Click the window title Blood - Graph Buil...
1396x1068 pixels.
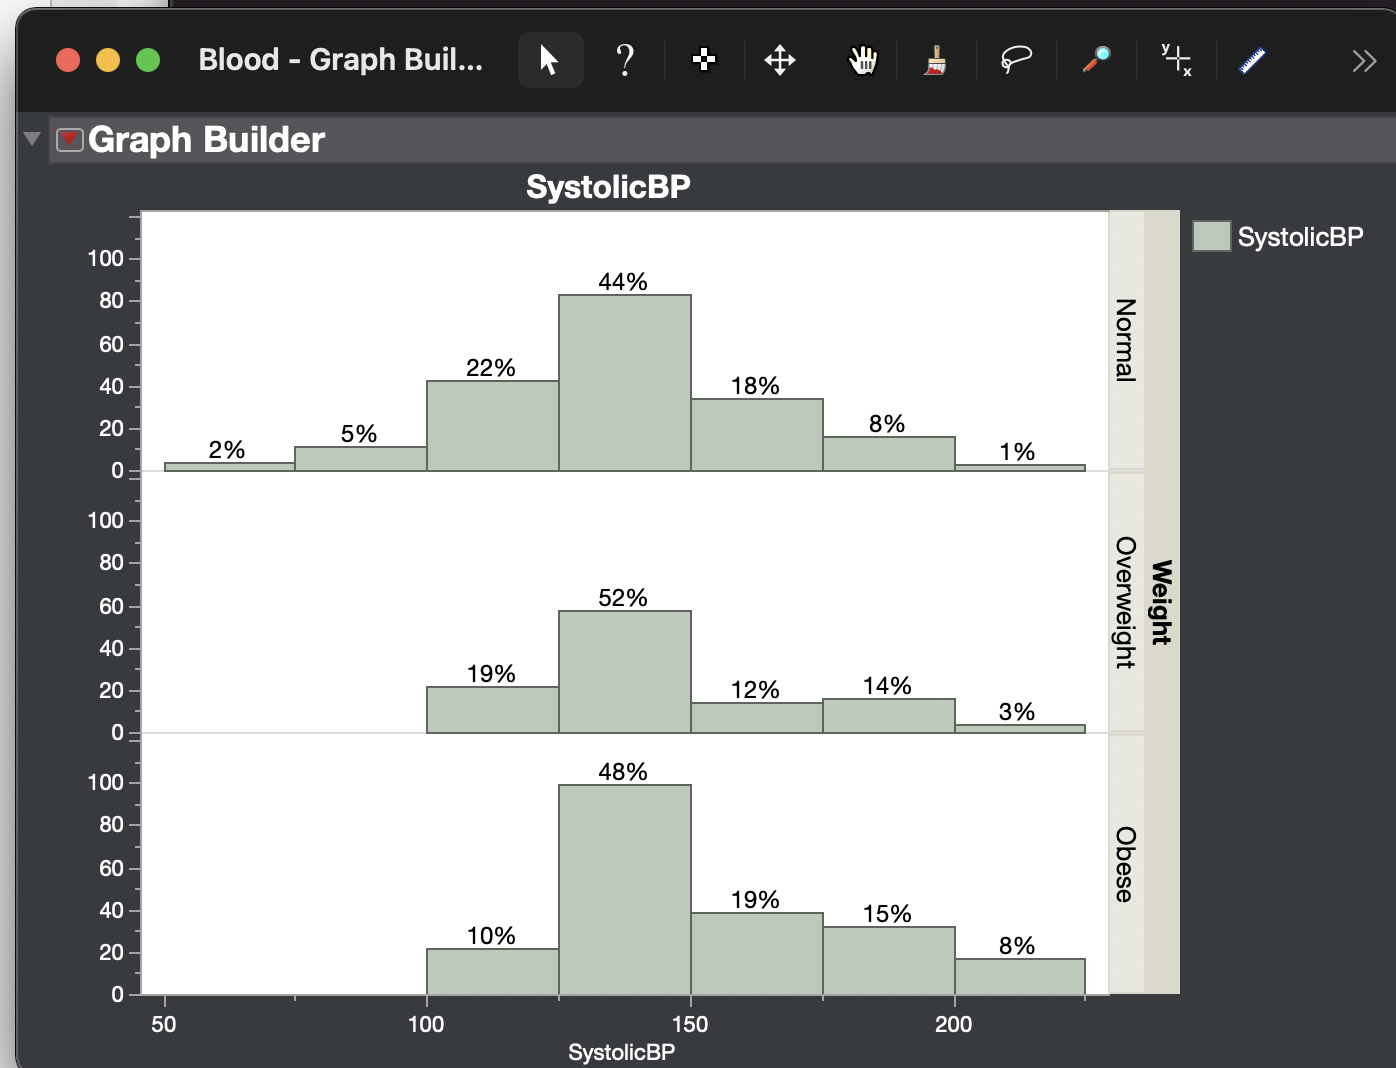pyautogui.click(x=340, y=60)
